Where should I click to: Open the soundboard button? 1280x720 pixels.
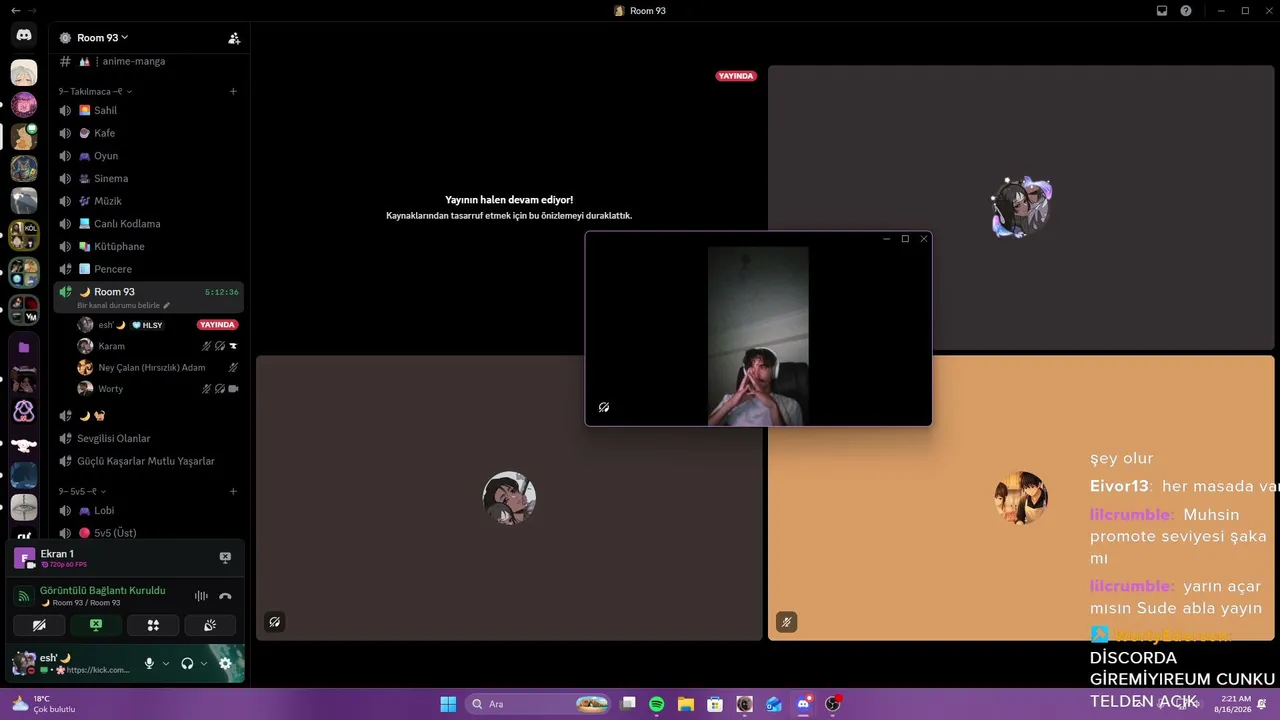210,625
